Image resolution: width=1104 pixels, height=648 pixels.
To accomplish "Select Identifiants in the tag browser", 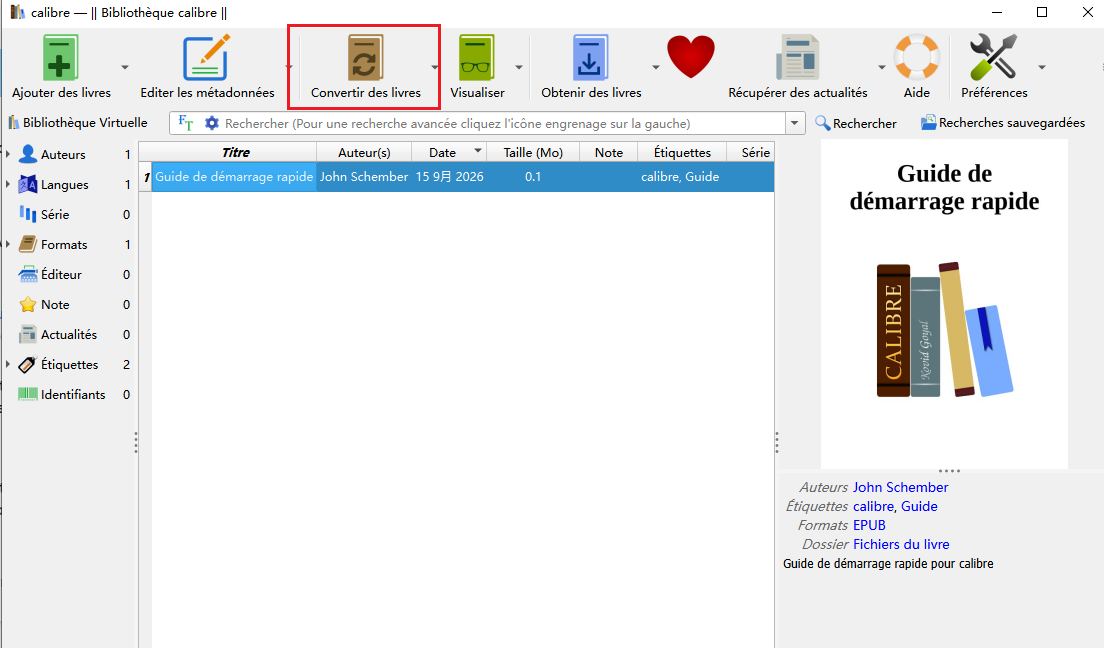I will click(73, 394).
